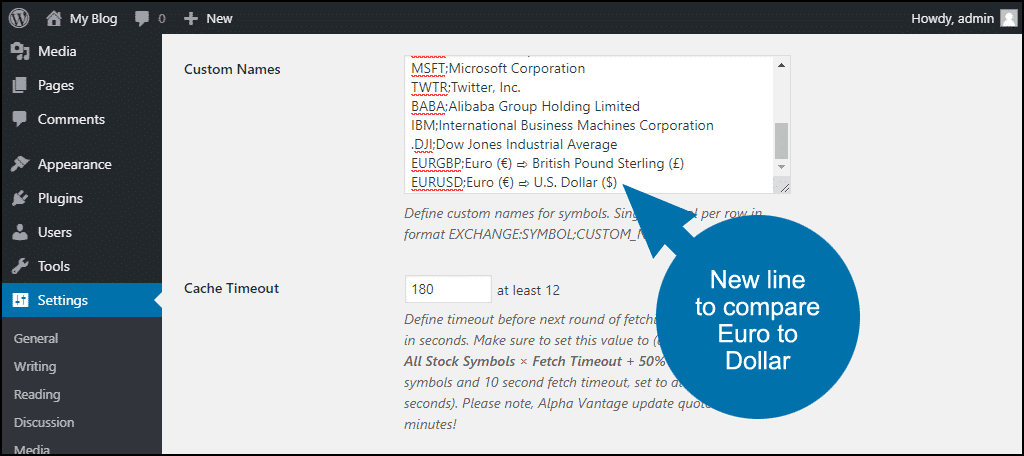The image size is (1024, 456).
Task: Click the BABA;Alibaba Group Holding Limited line
Action: coord(525,106)
